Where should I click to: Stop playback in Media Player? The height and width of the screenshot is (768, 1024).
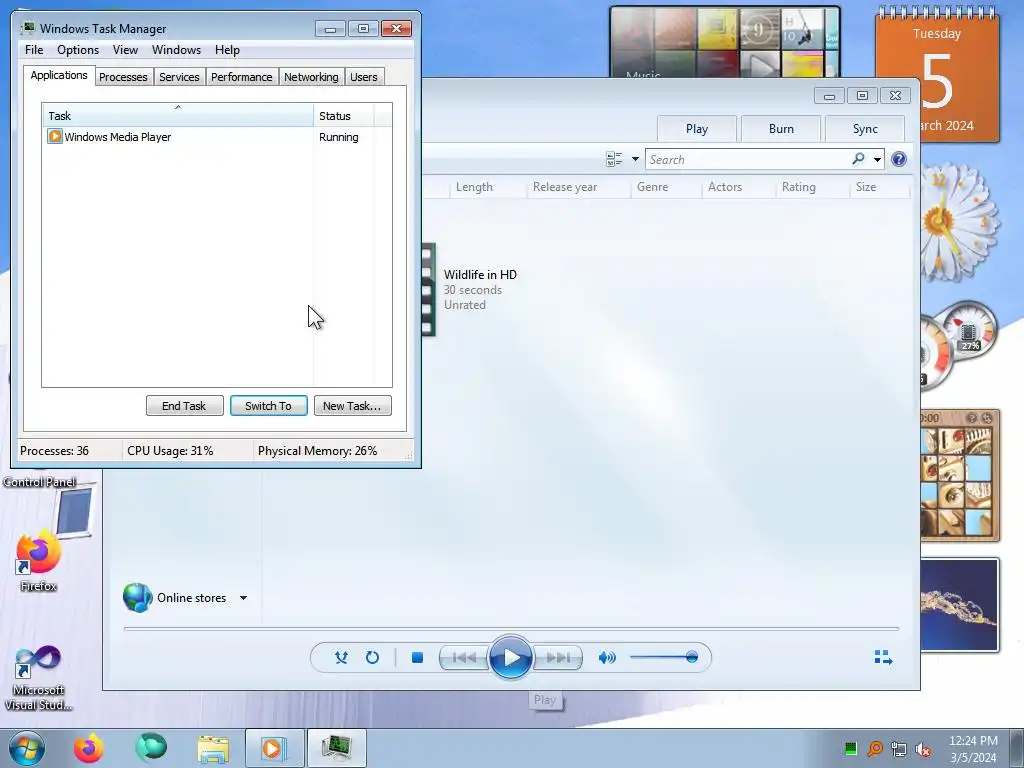[x=417, y=658]
